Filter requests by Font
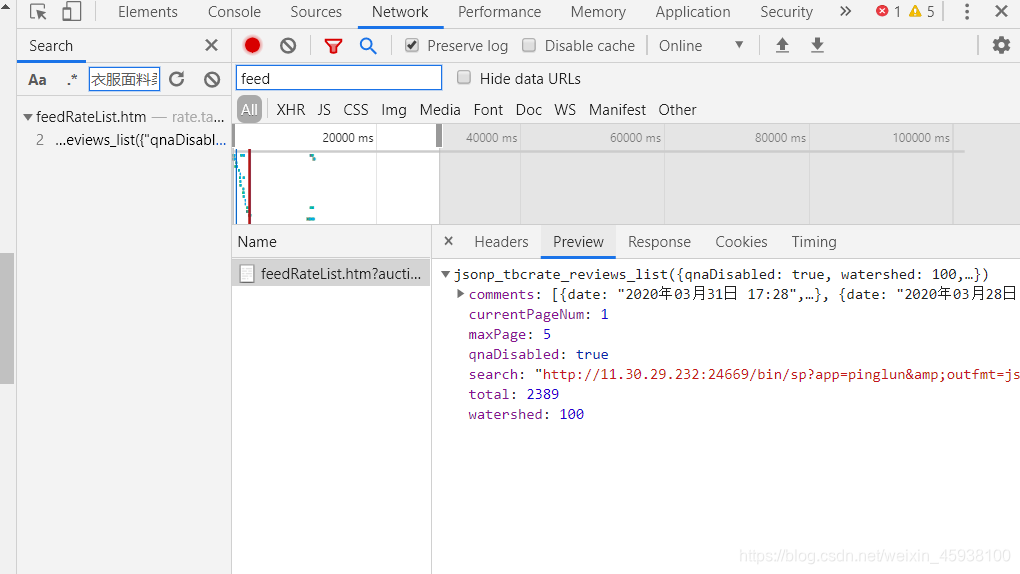Screen dimensions: 1020x574 [488, 109]
